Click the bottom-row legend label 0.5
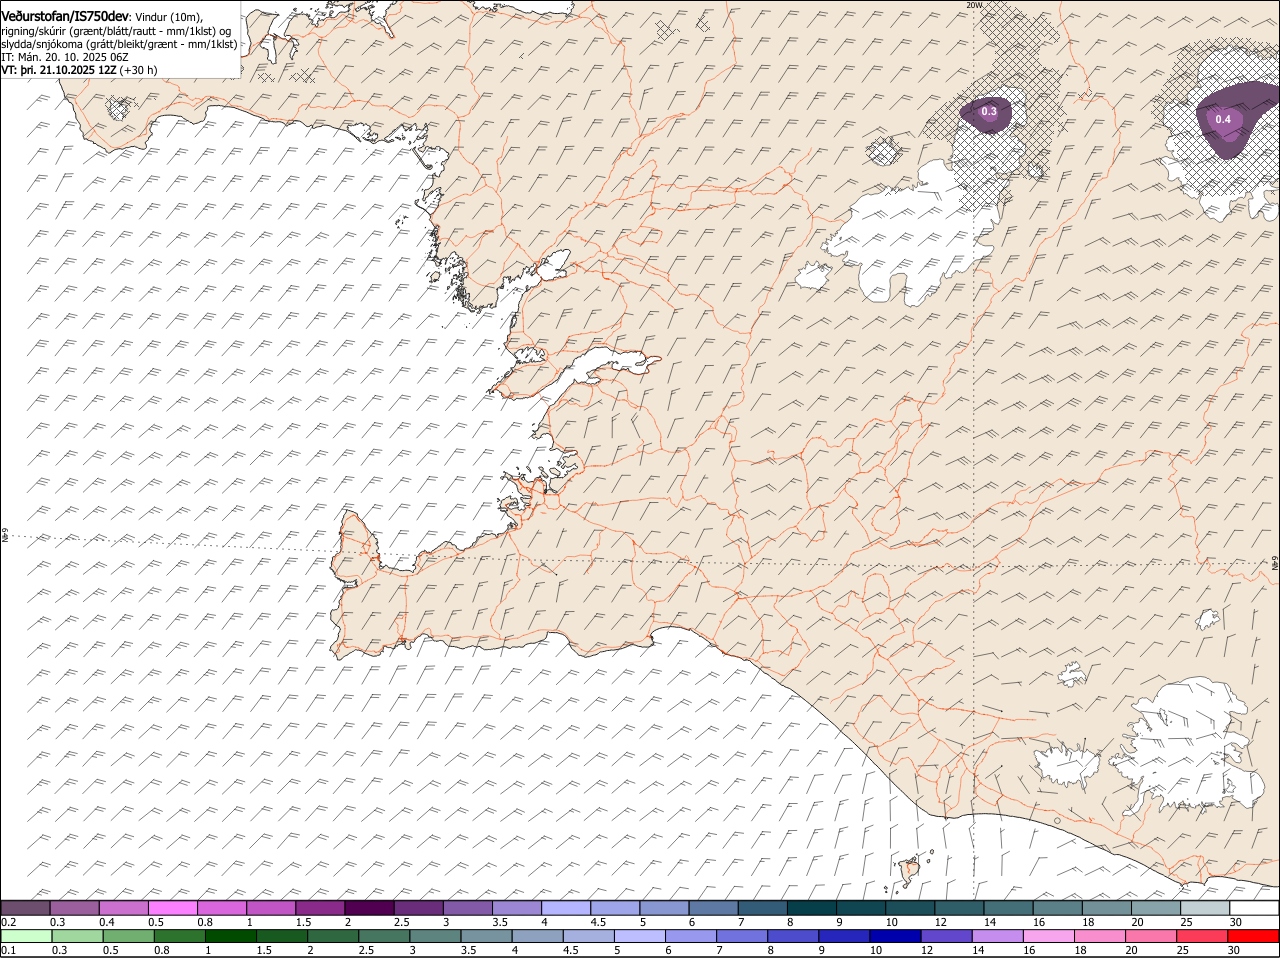This screenshot has height=958, width=1280. point(109,950)
